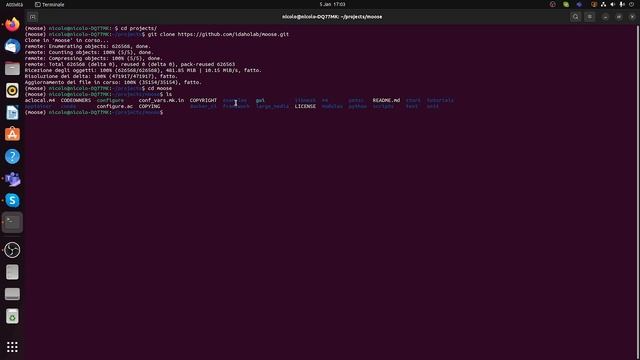Click configure.ac in ls output
Screen dimensions: 640x360
115,106
